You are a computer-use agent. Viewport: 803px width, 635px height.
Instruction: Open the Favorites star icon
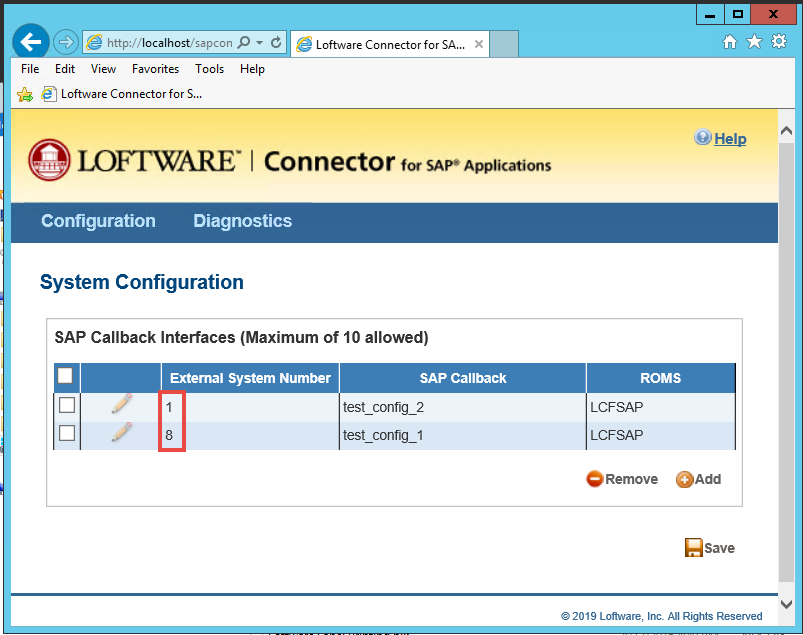click(x=754, y=41)
